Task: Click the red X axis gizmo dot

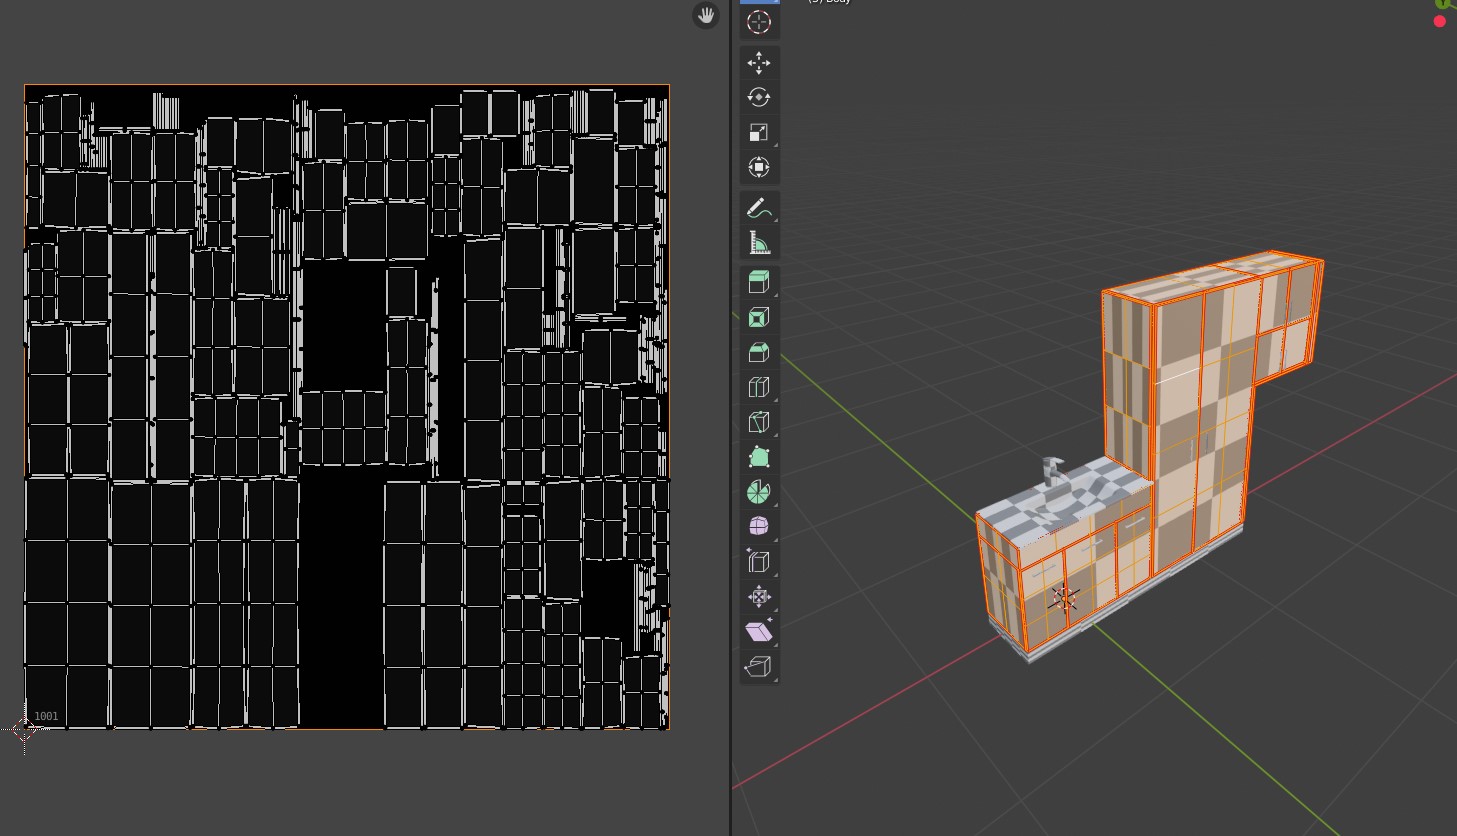Action: coord(1440,21)
